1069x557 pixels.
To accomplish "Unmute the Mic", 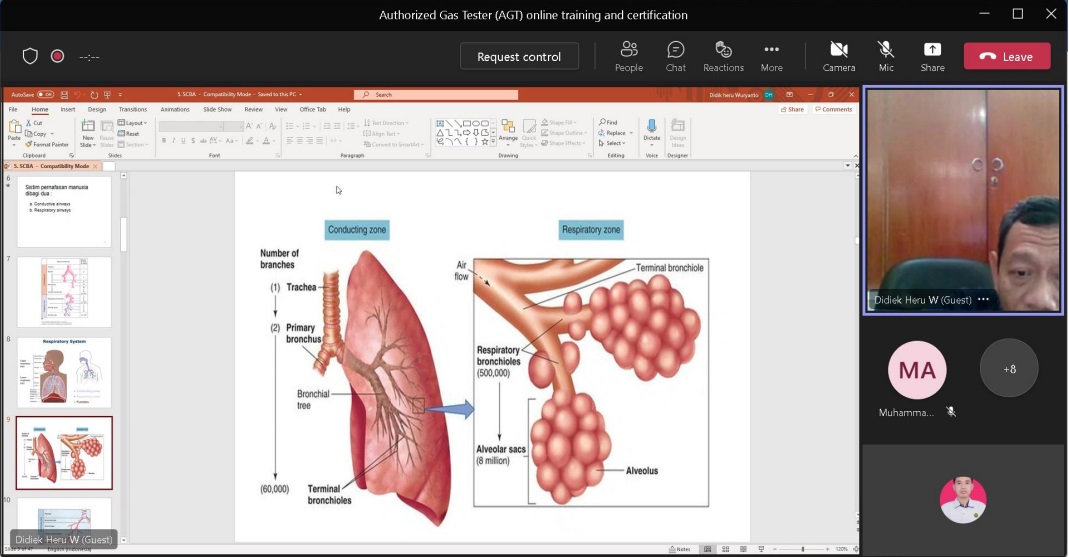I will [886, 57].
